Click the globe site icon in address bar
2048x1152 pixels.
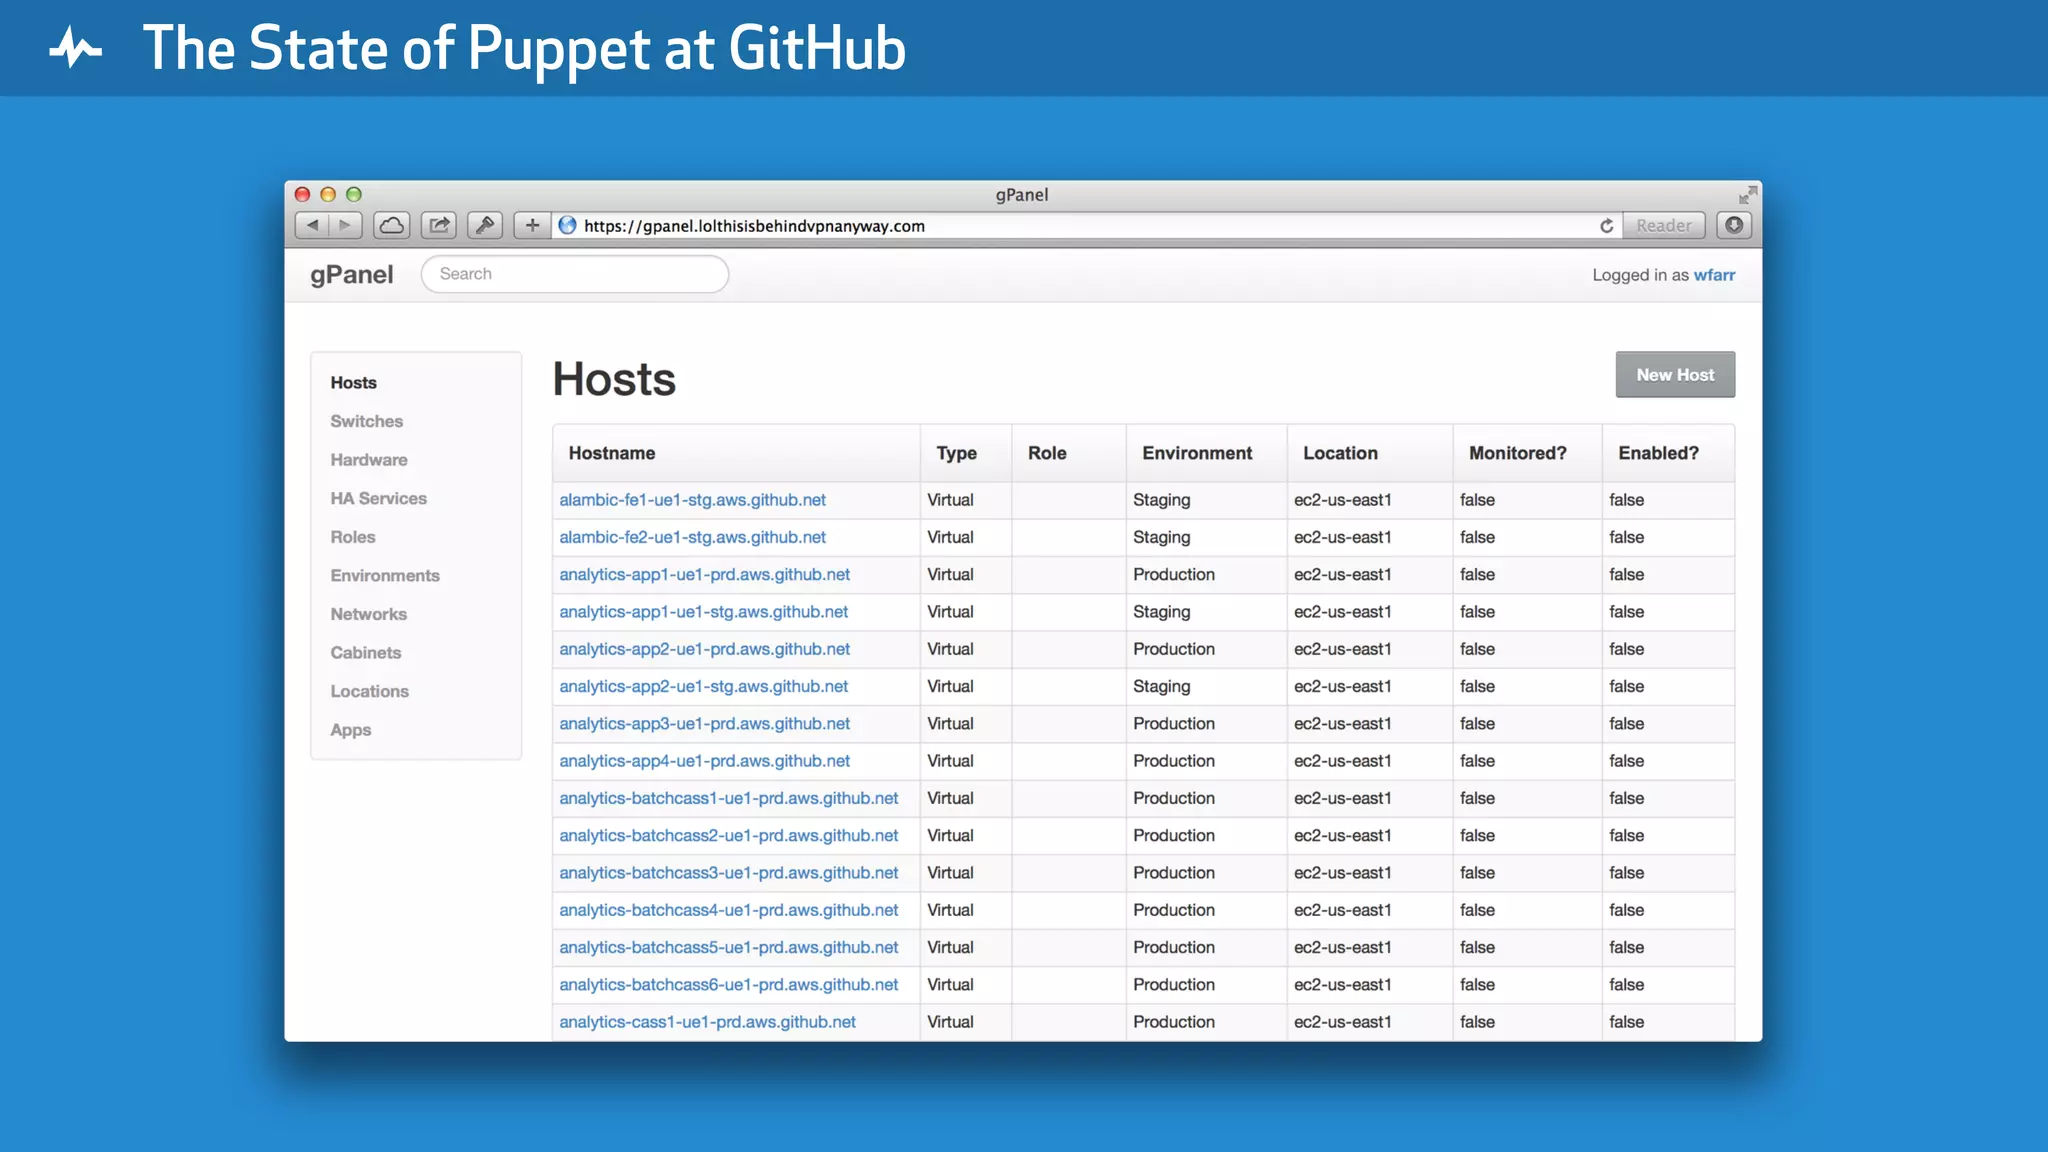coord(568,226)
